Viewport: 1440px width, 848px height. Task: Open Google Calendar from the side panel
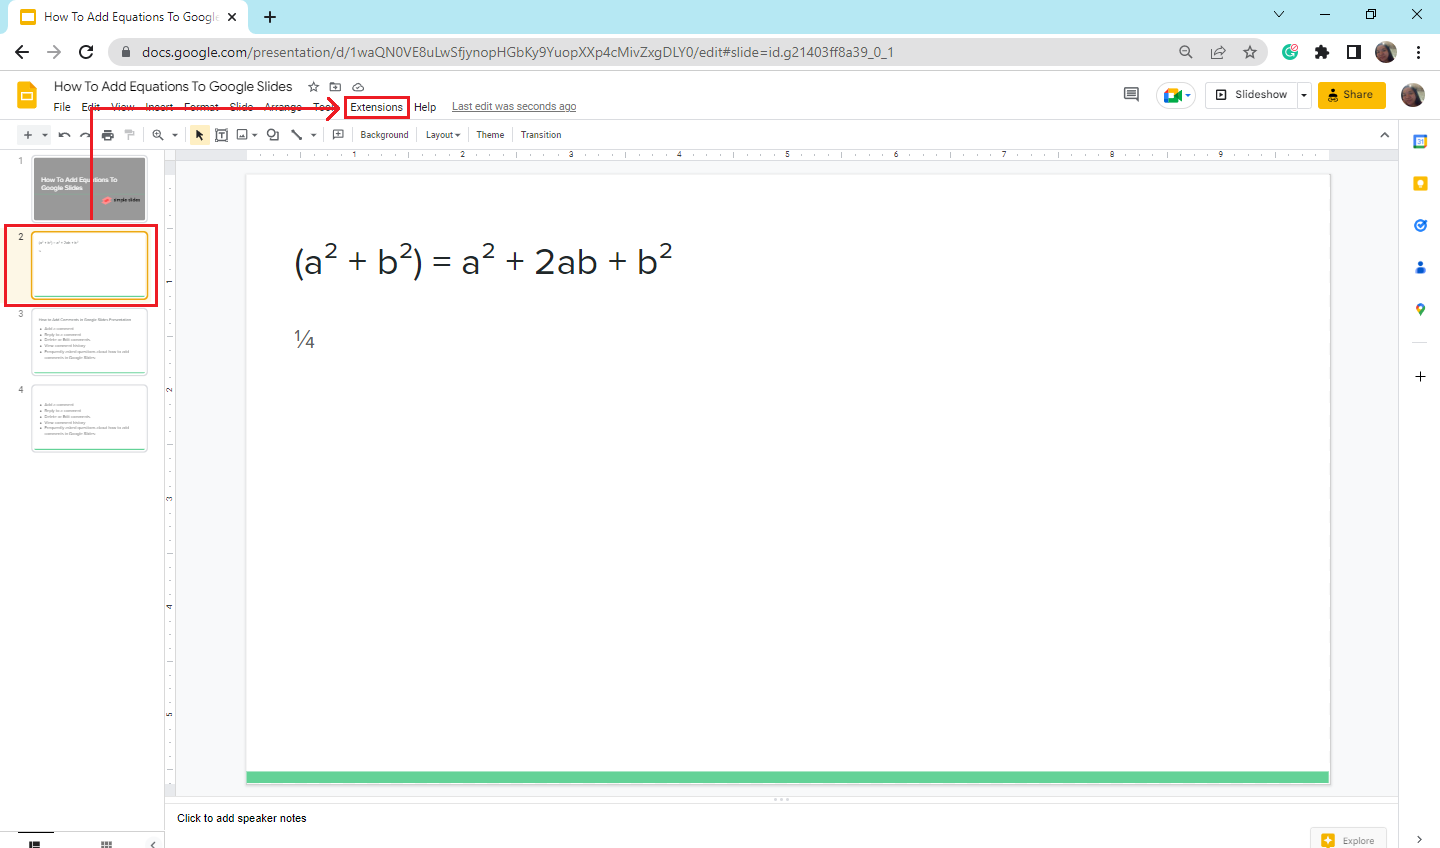click(x=1419, y=141)
